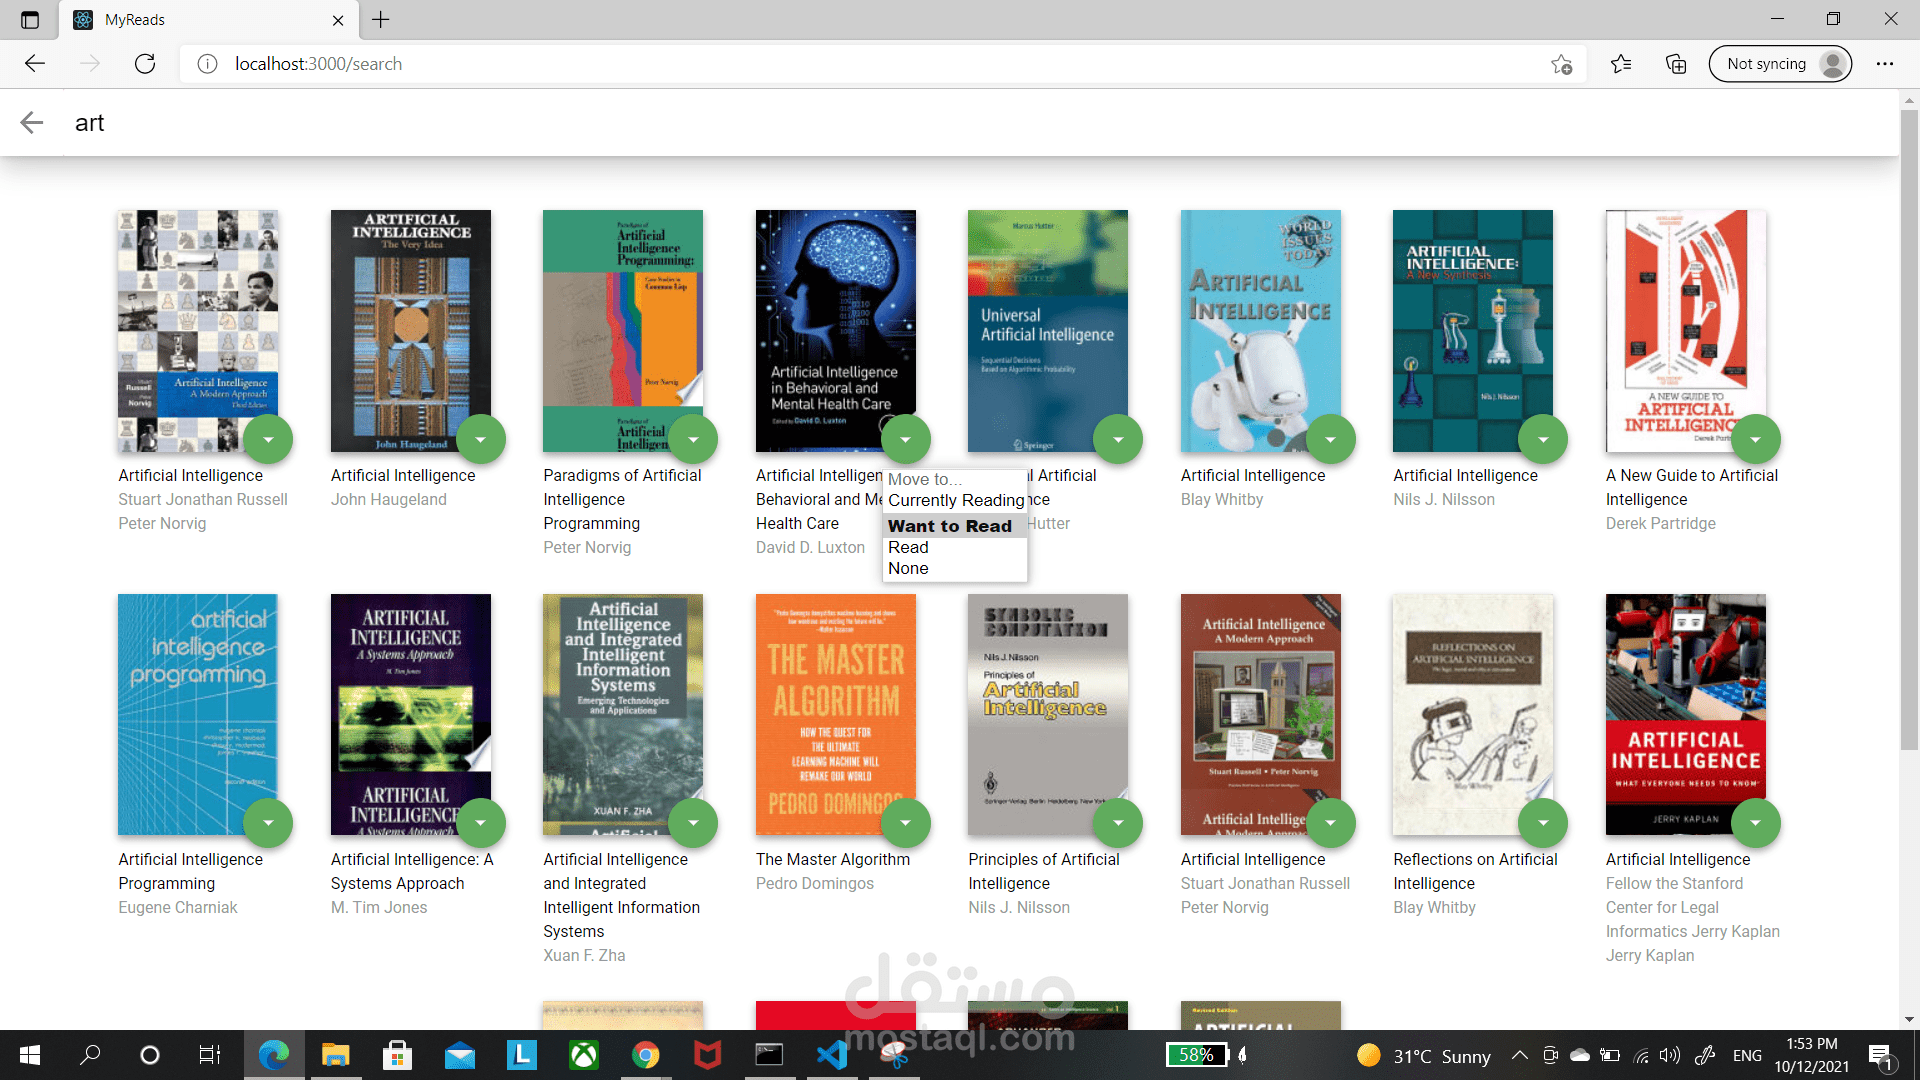Open the shelf menu for Paradigms of Artificial Intelligence Programming
Image resolution: width=1920 pixels, height=1080 pixels.
pyautogui.click(x=693, y=438)
